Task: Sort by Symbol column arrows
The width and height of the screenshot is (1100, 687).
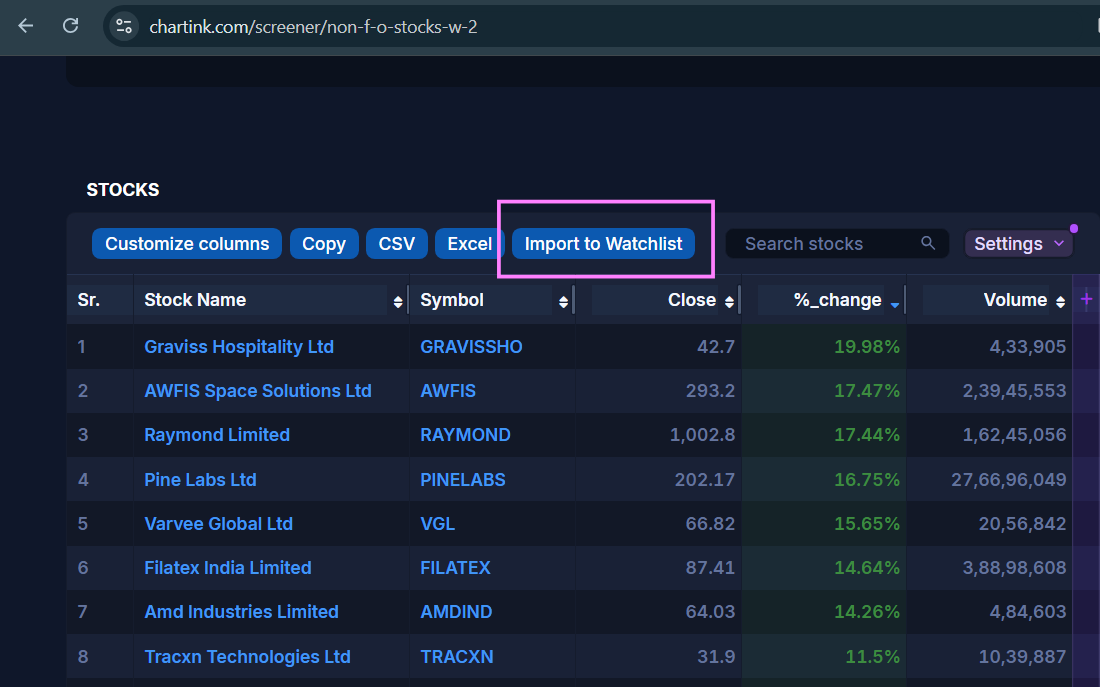Action: click(563, 302)
